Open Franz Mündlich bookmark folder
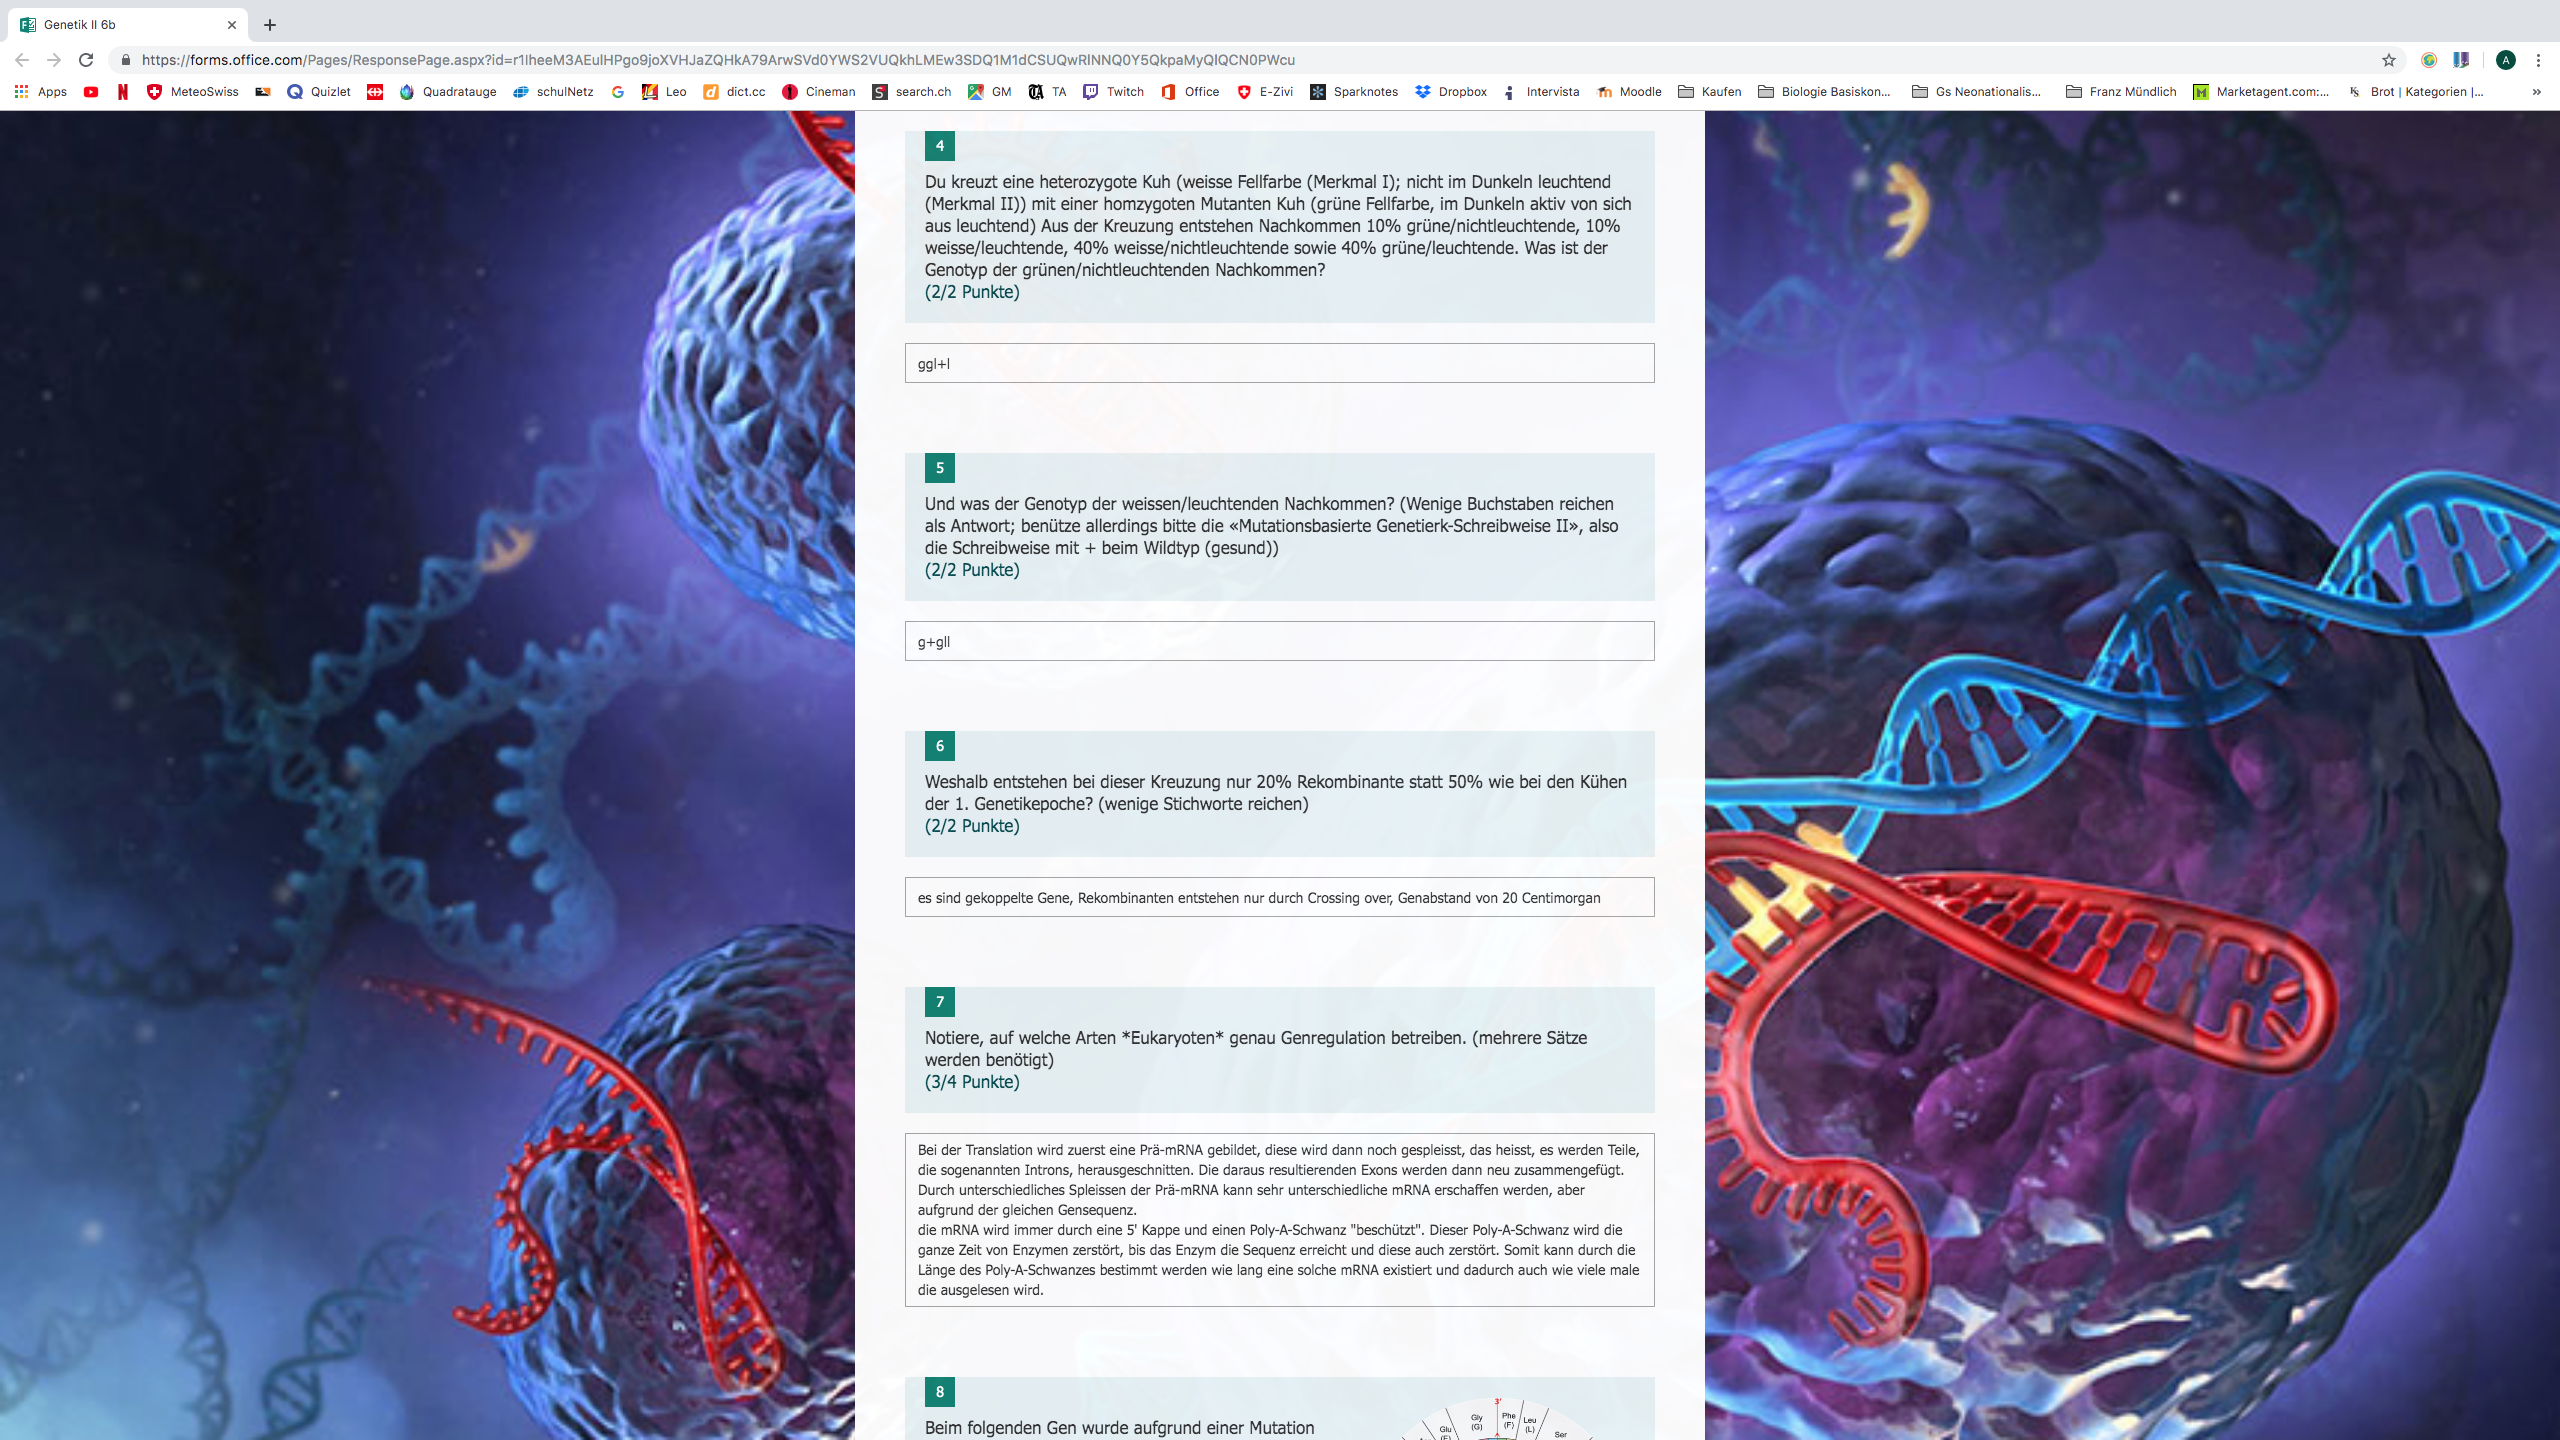 point(2120,91)
